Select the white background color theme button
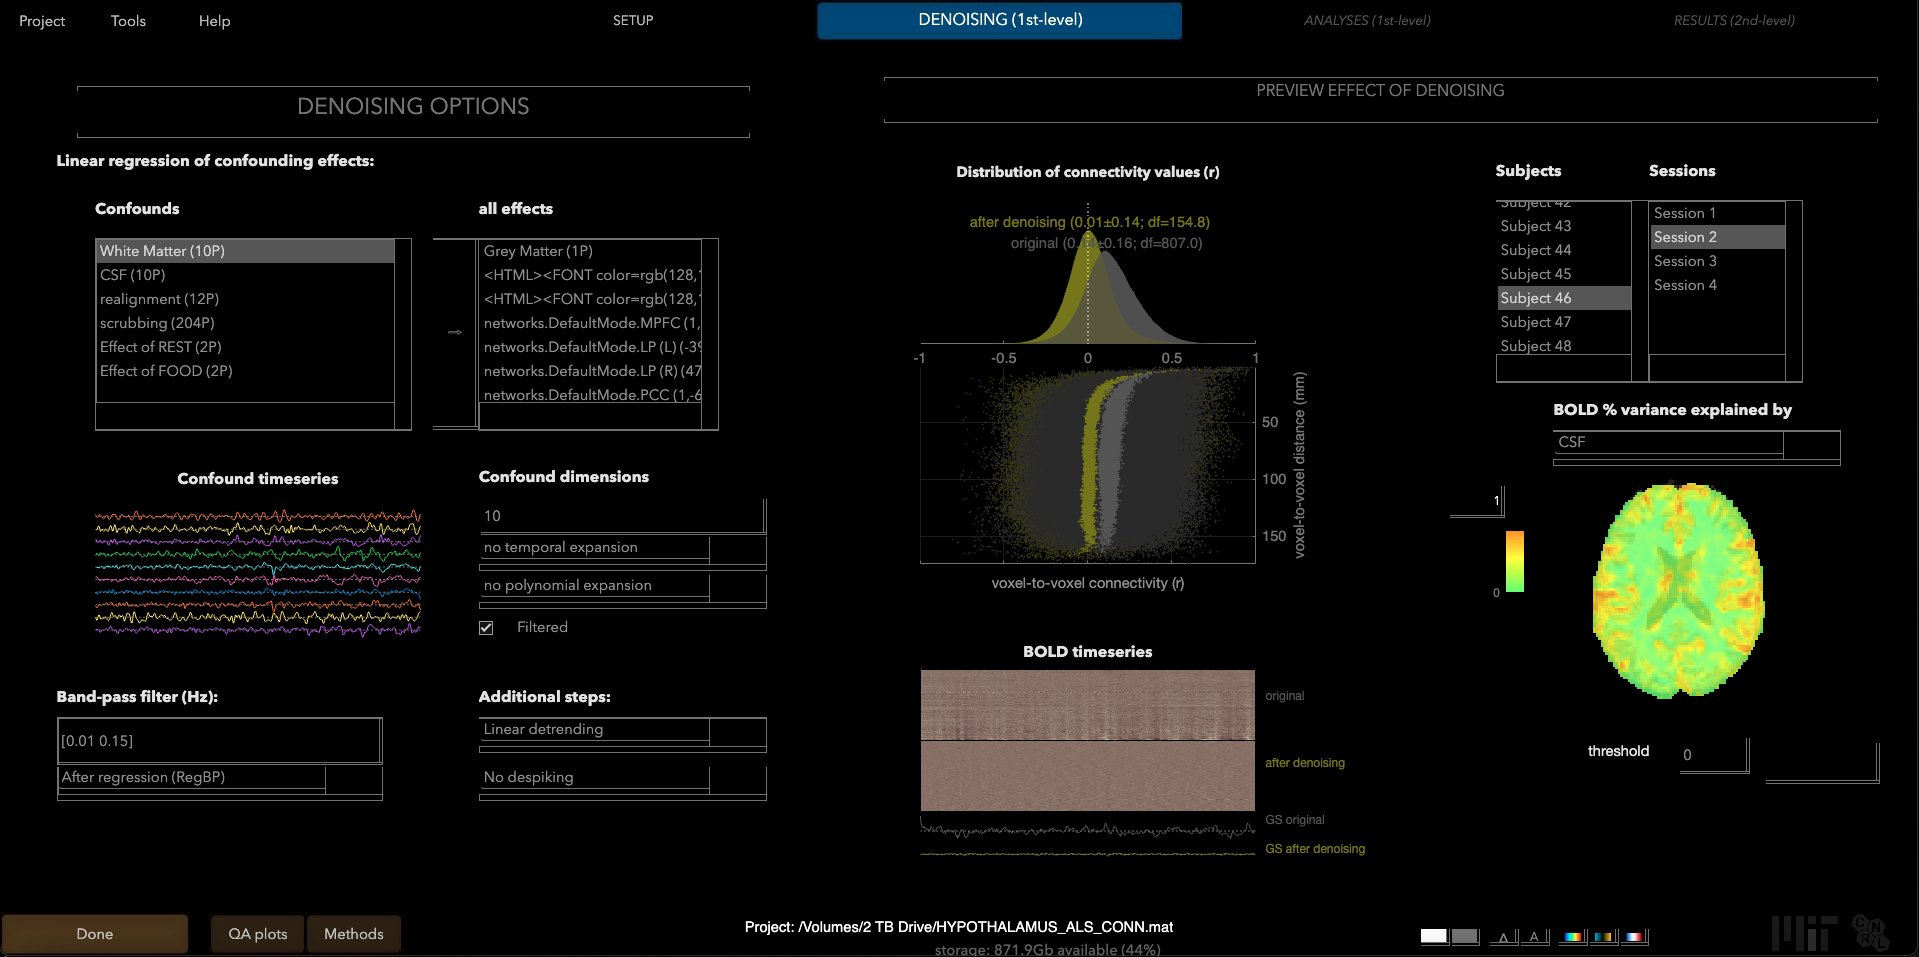This screenshot has height=957, width=1919. click(1433, 936)
